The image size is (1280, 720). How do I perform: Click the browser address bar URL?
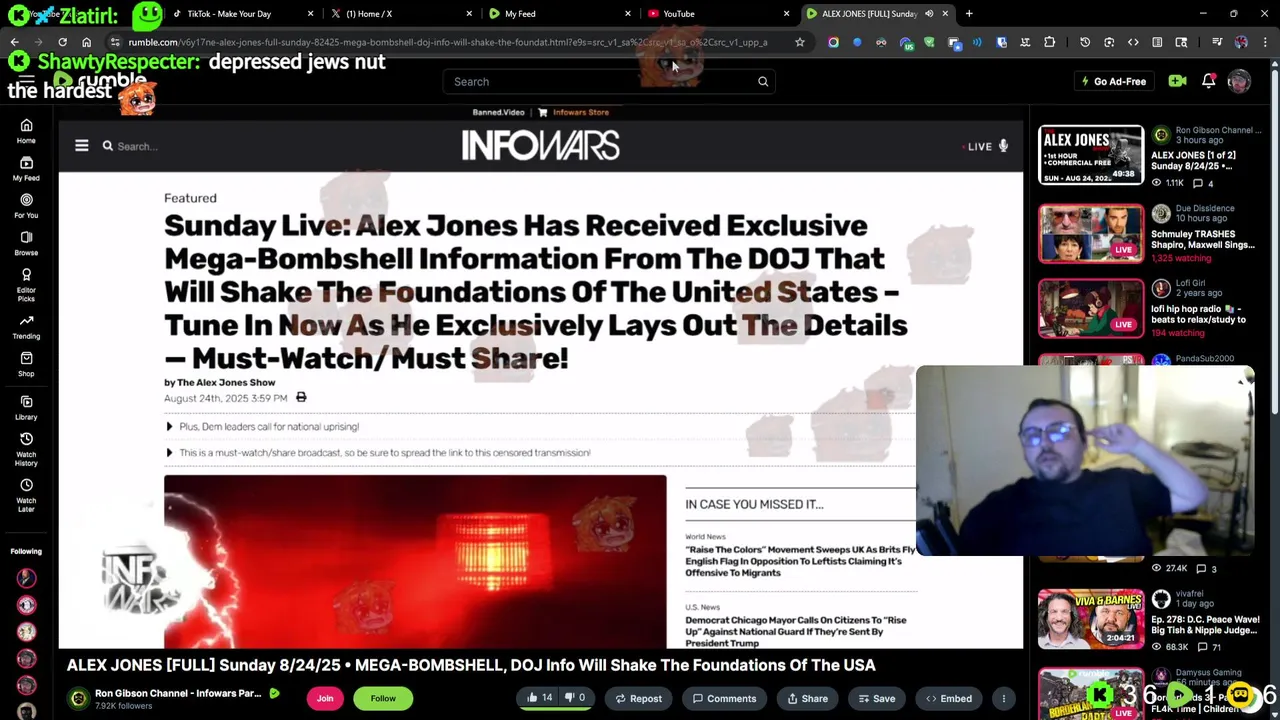(x=448, y=42)
